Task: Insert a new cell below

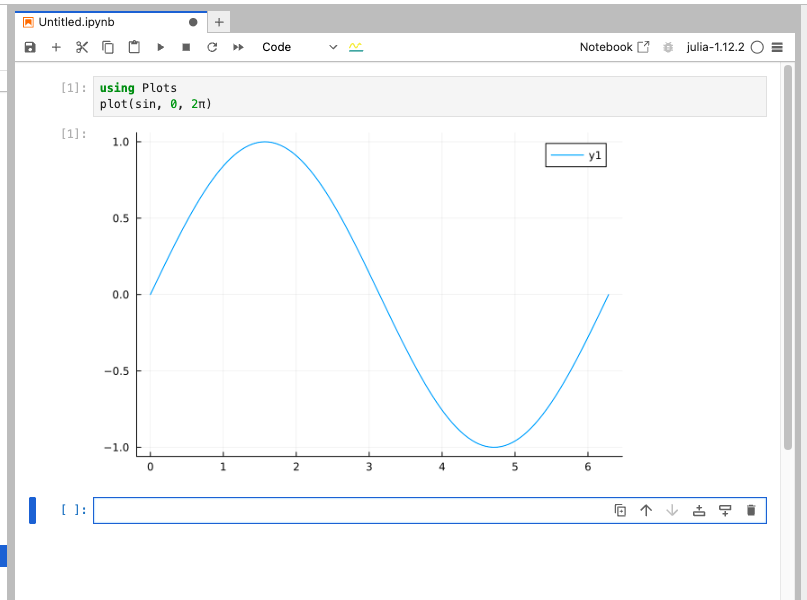Action: [724, 510]
